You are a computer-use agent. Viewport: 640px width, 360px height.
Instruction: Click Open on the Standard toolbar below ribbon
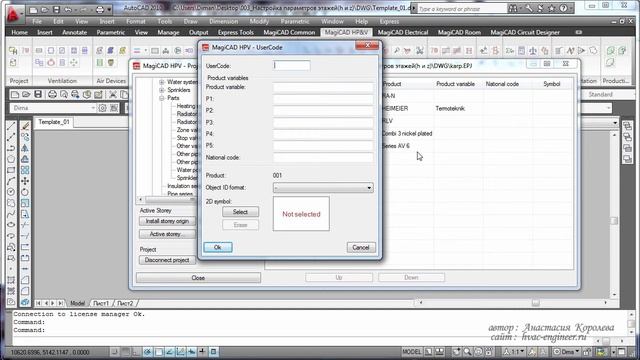pyautogui.click(x=26, y=95)
